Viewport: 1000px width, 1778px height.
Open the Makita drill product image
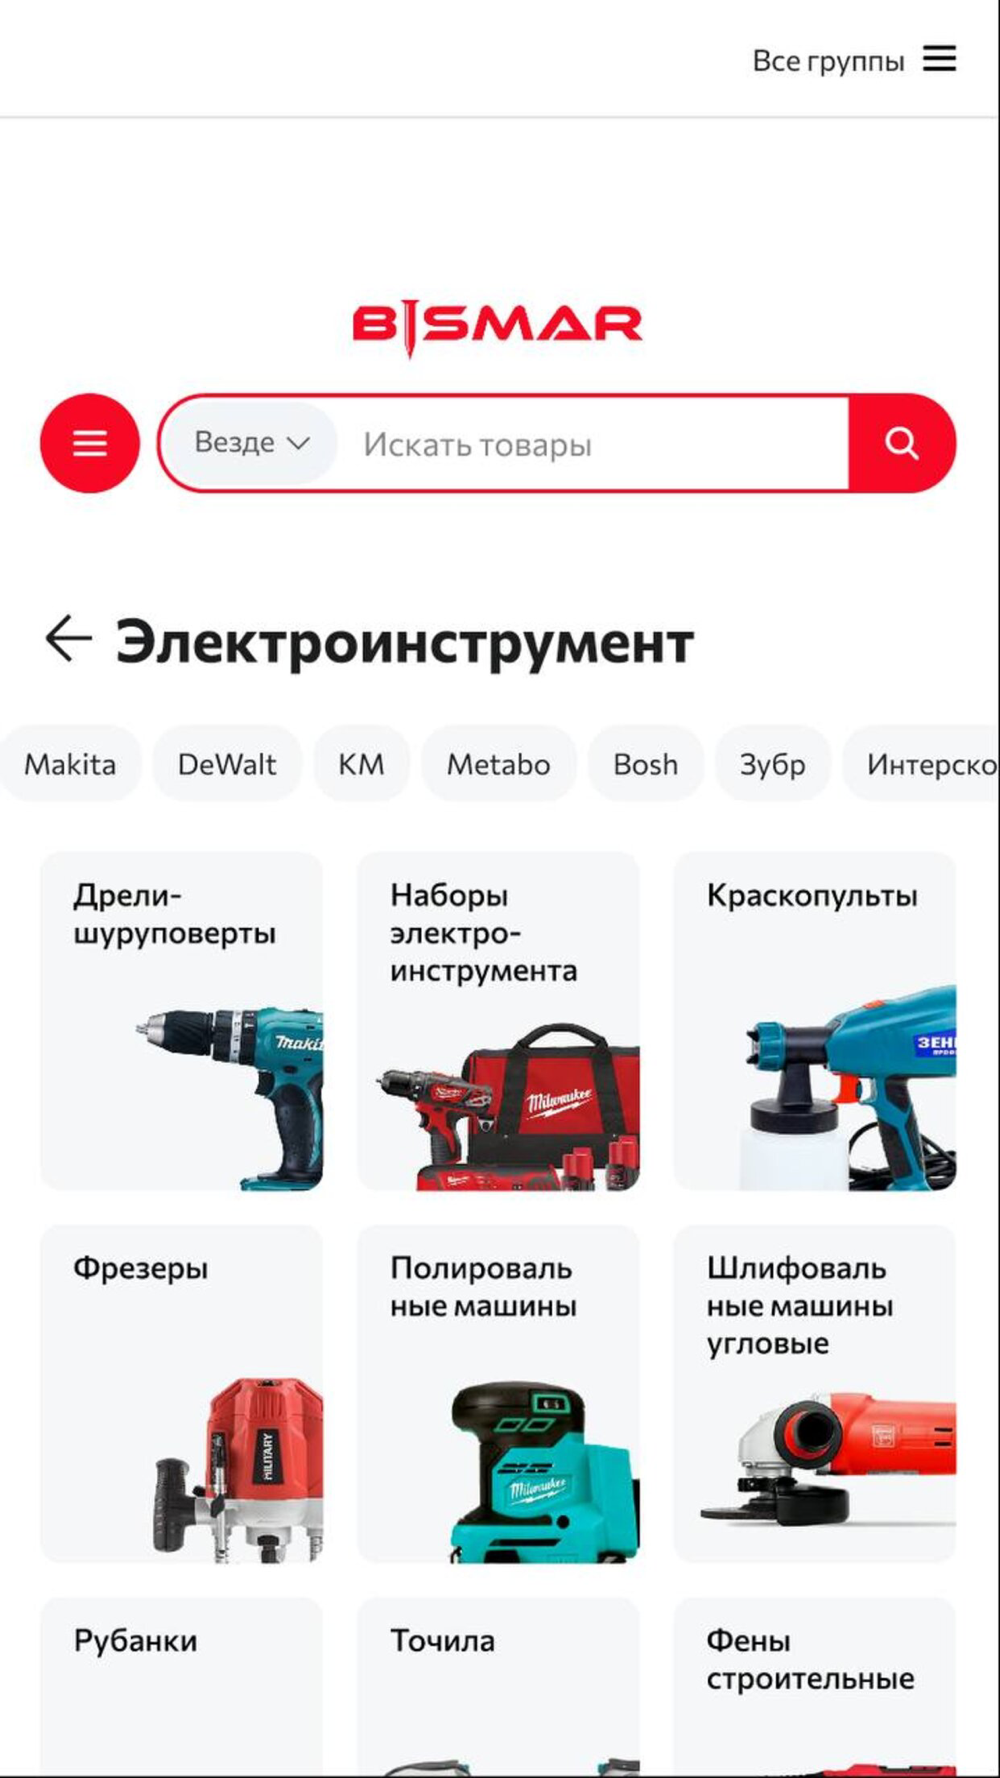click(230, 1097)
